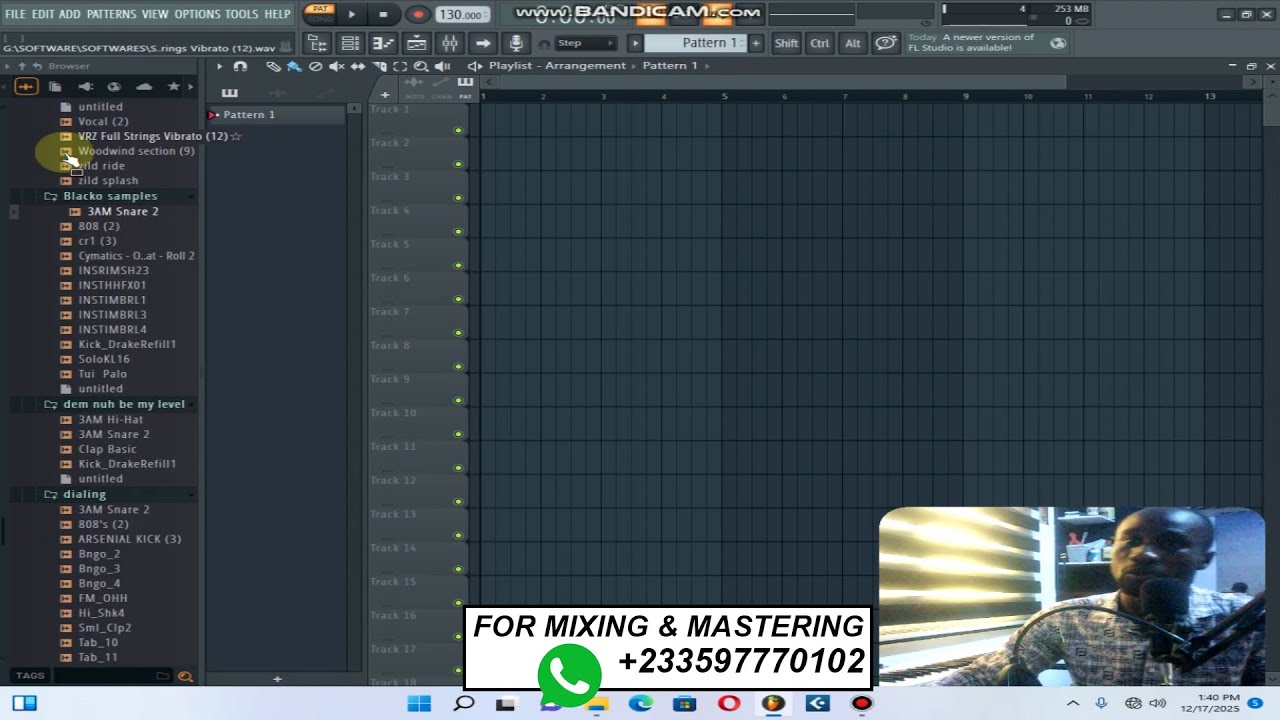Add a new pattern with the plus button
This screenshot has height=720, width=1280.
pyautogui.click(x=756, y=43)
